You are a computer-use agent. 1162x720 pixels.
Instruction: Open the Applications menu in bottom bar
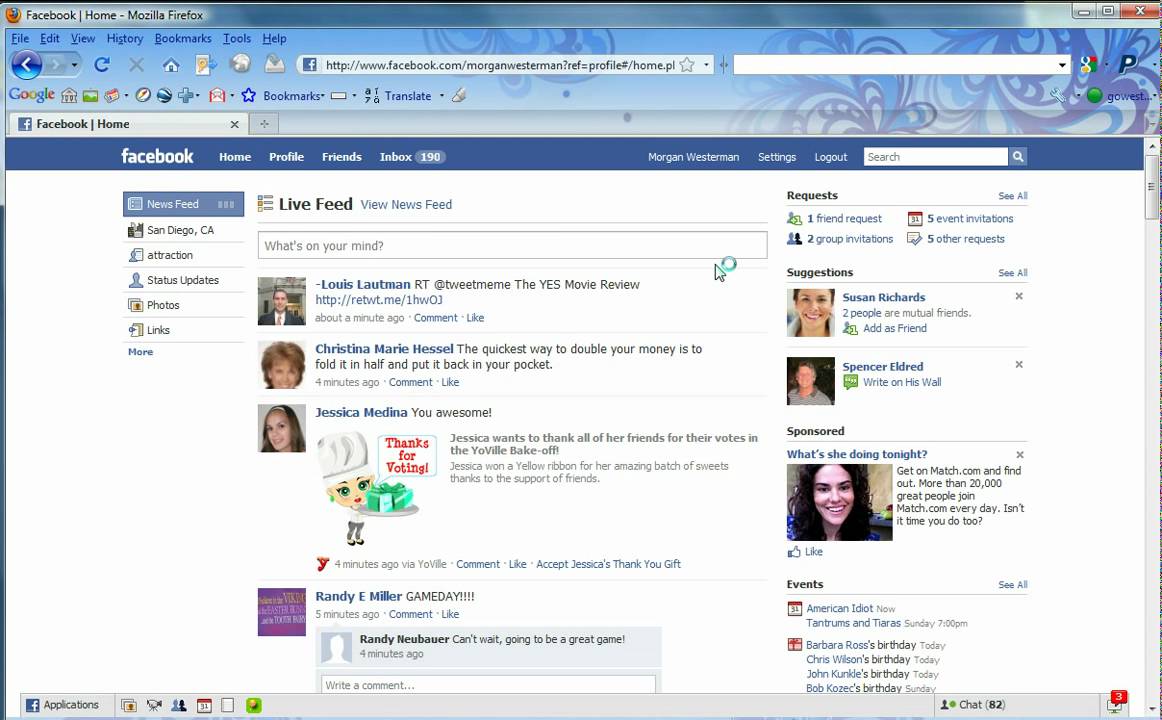click(x=62, y=705)
